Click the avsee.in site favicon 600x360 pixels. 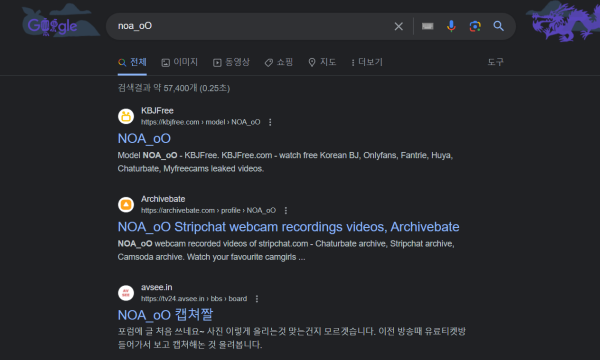point(126,293)
